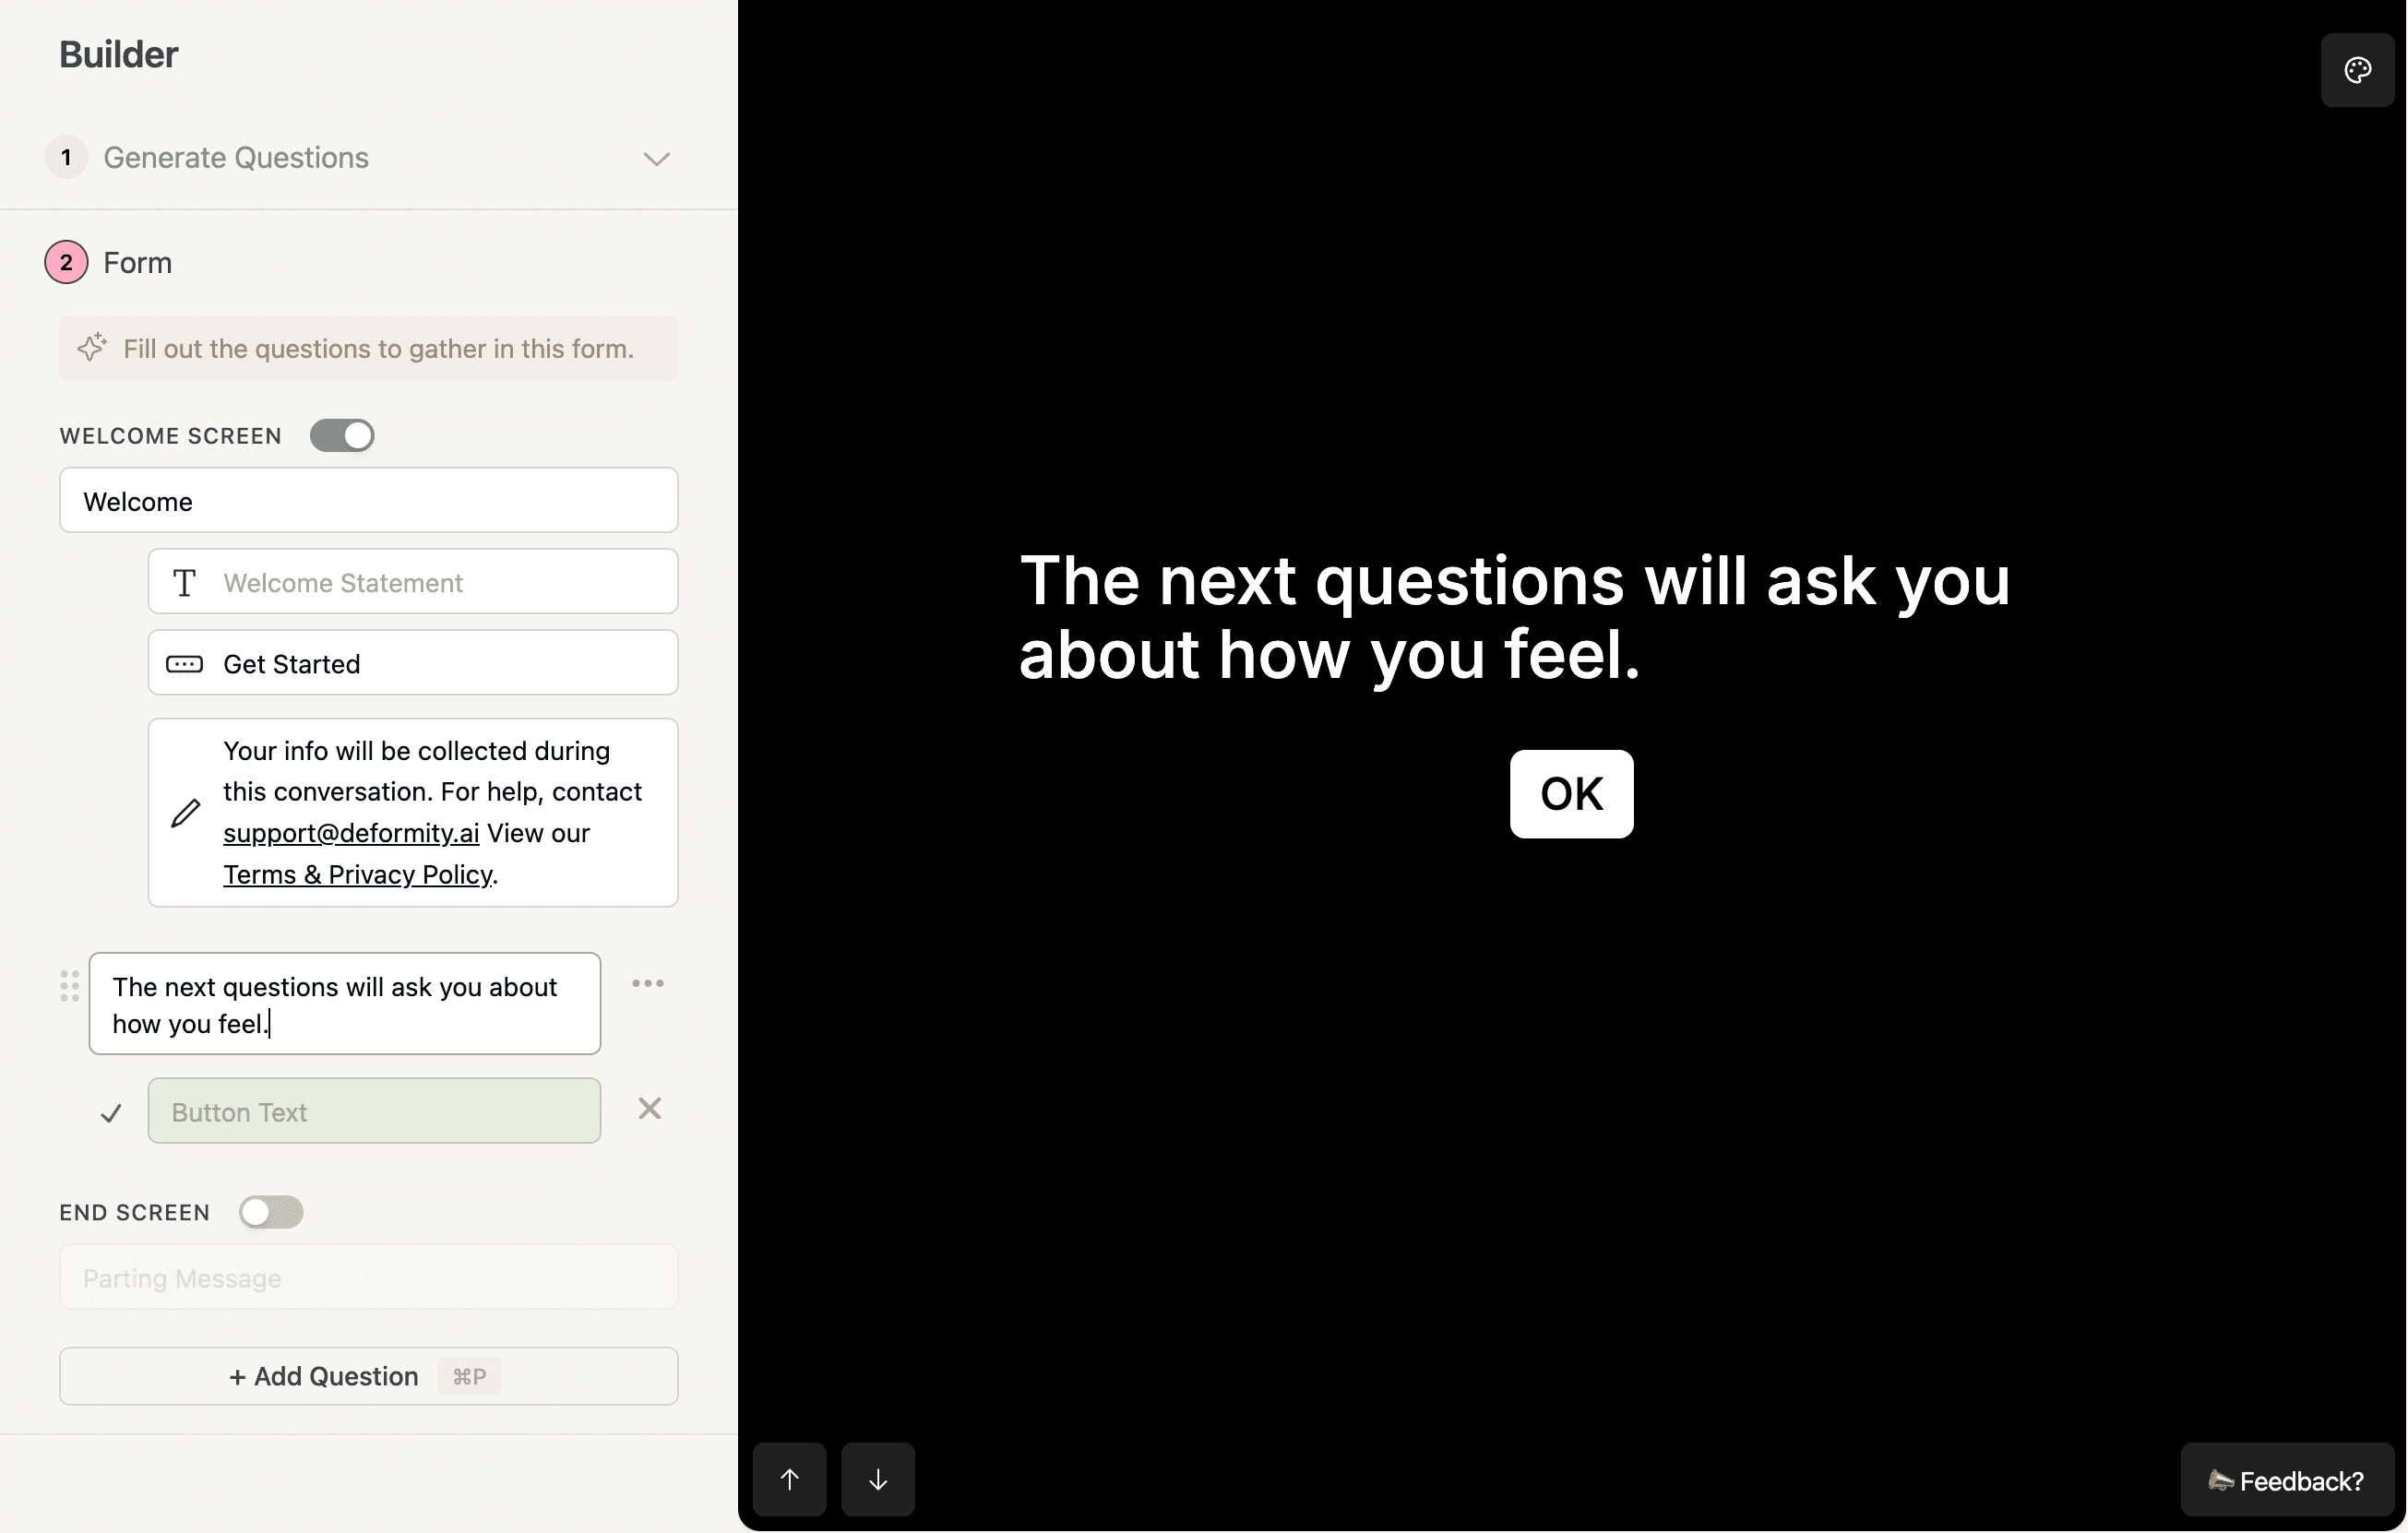Click the sparkle AI icon in the prompt box
The width and height of the screenshot is (2408, 1533).
(92, 348)
